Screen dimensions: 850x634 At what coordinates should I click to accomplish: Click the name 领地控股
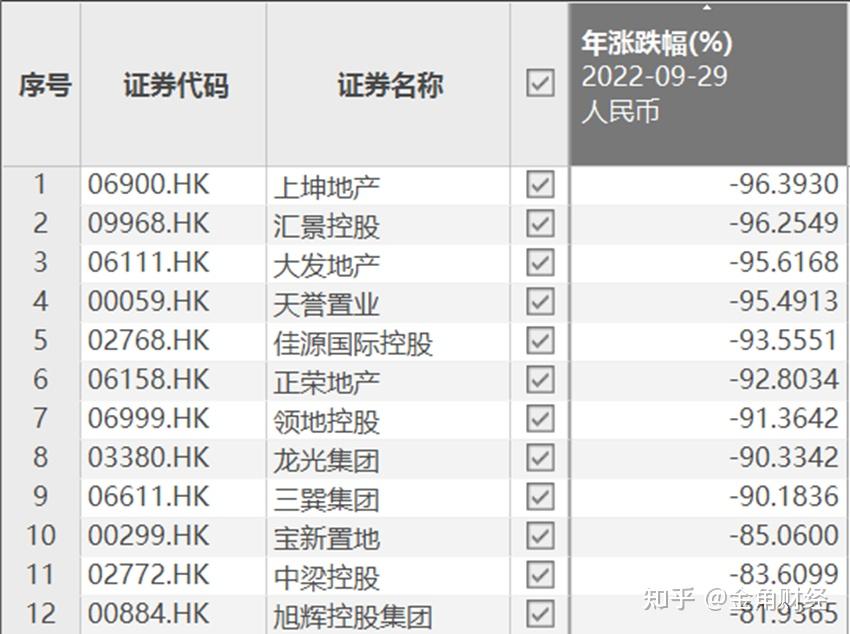click(x=326, y=422)
